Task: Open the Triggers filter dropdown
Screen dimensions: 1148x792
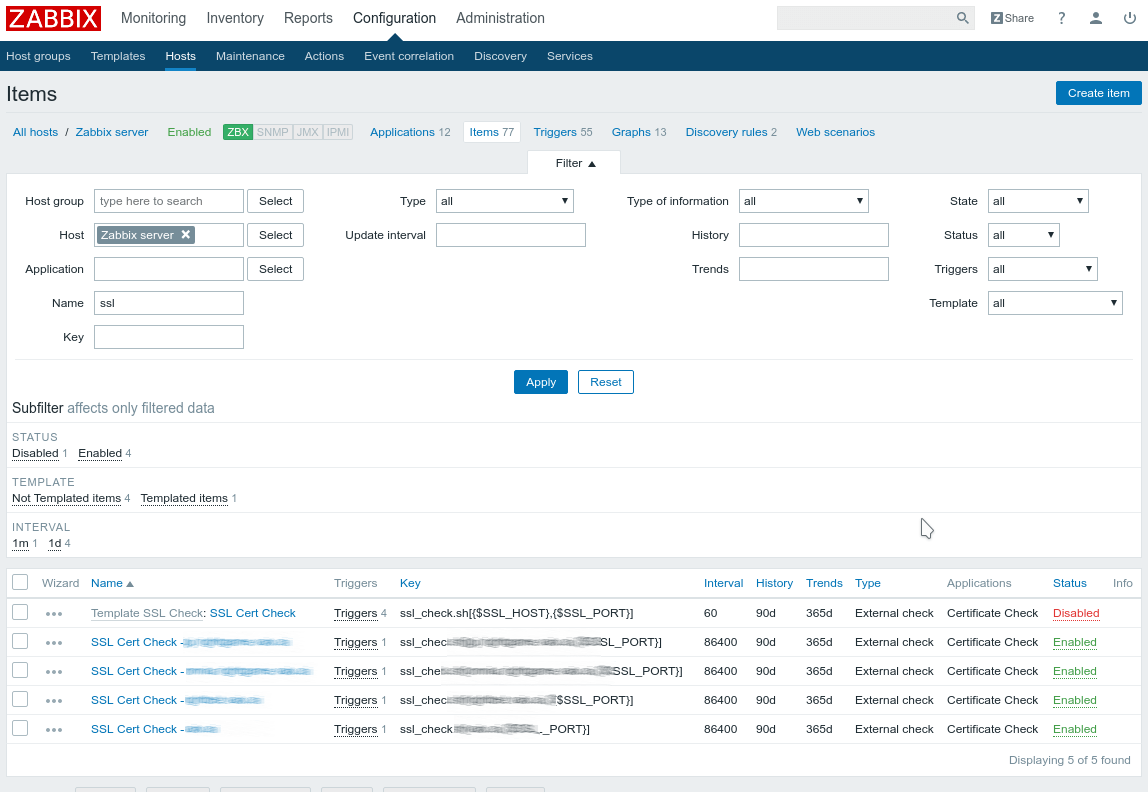Action: pos(1042,268)
